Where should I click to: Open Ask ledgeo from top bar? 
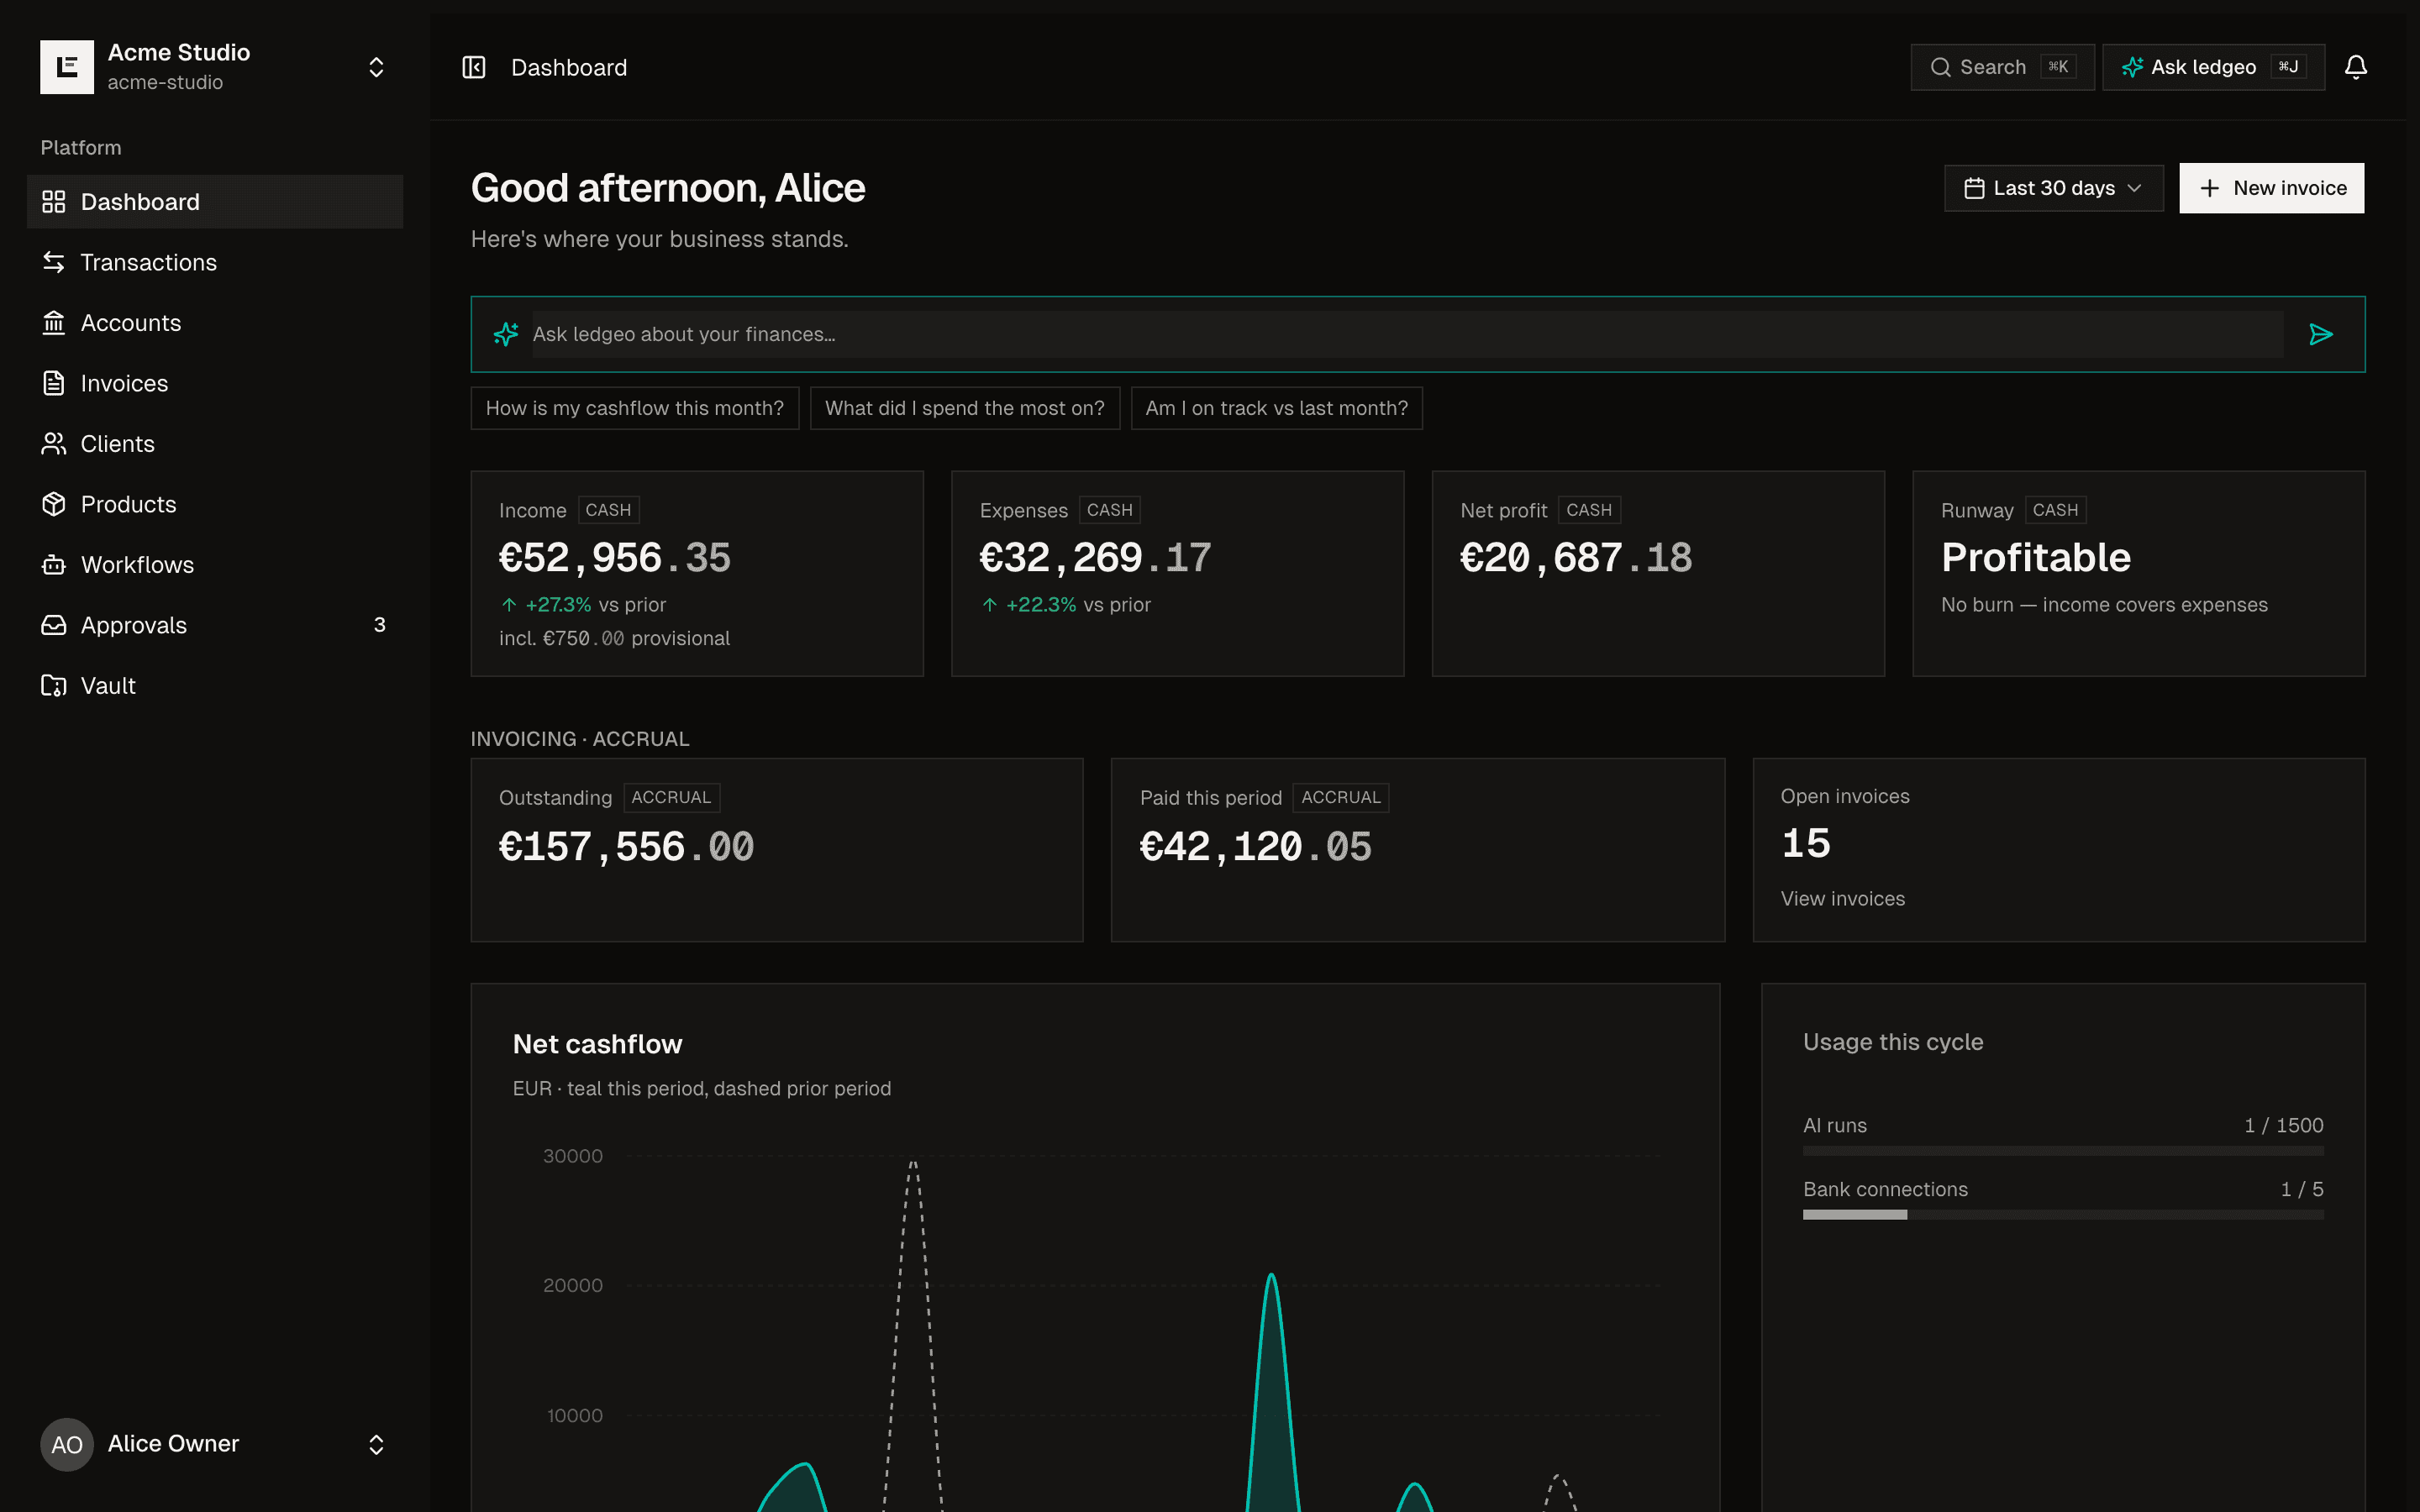[x=2213, y=67]
